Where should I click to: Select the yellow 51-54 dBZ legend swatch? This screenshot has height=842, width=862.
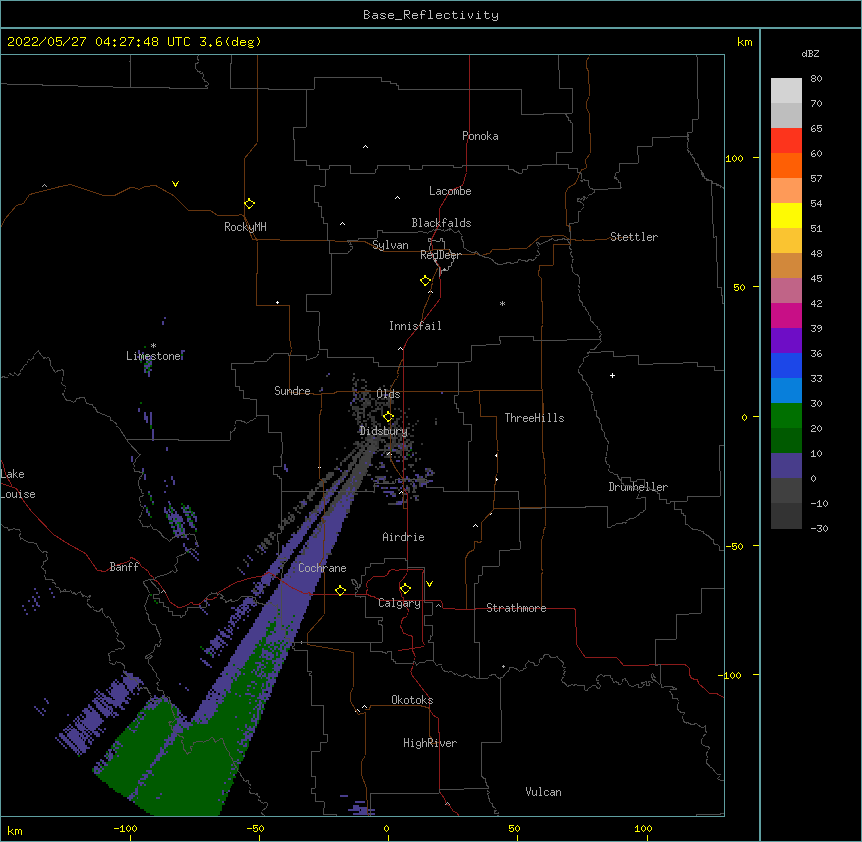tap(786, 215)
